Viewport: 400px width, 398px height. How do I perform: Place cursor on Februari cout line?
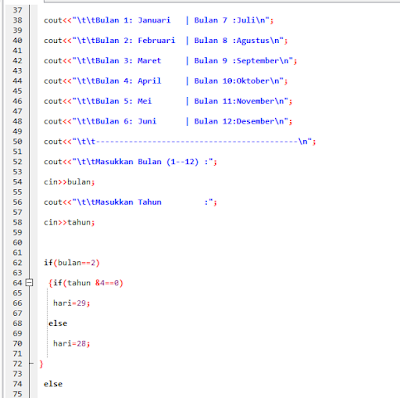[166, 41]
